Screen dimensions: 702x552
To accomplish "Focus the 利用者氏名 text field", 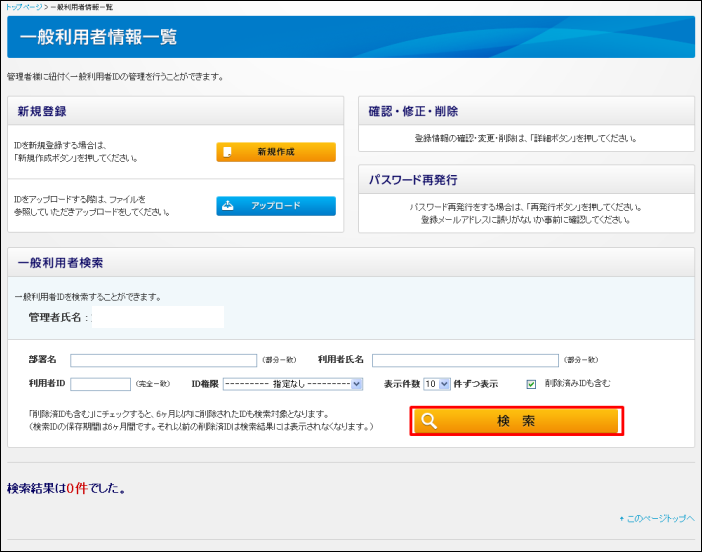I will coord(465,360).
